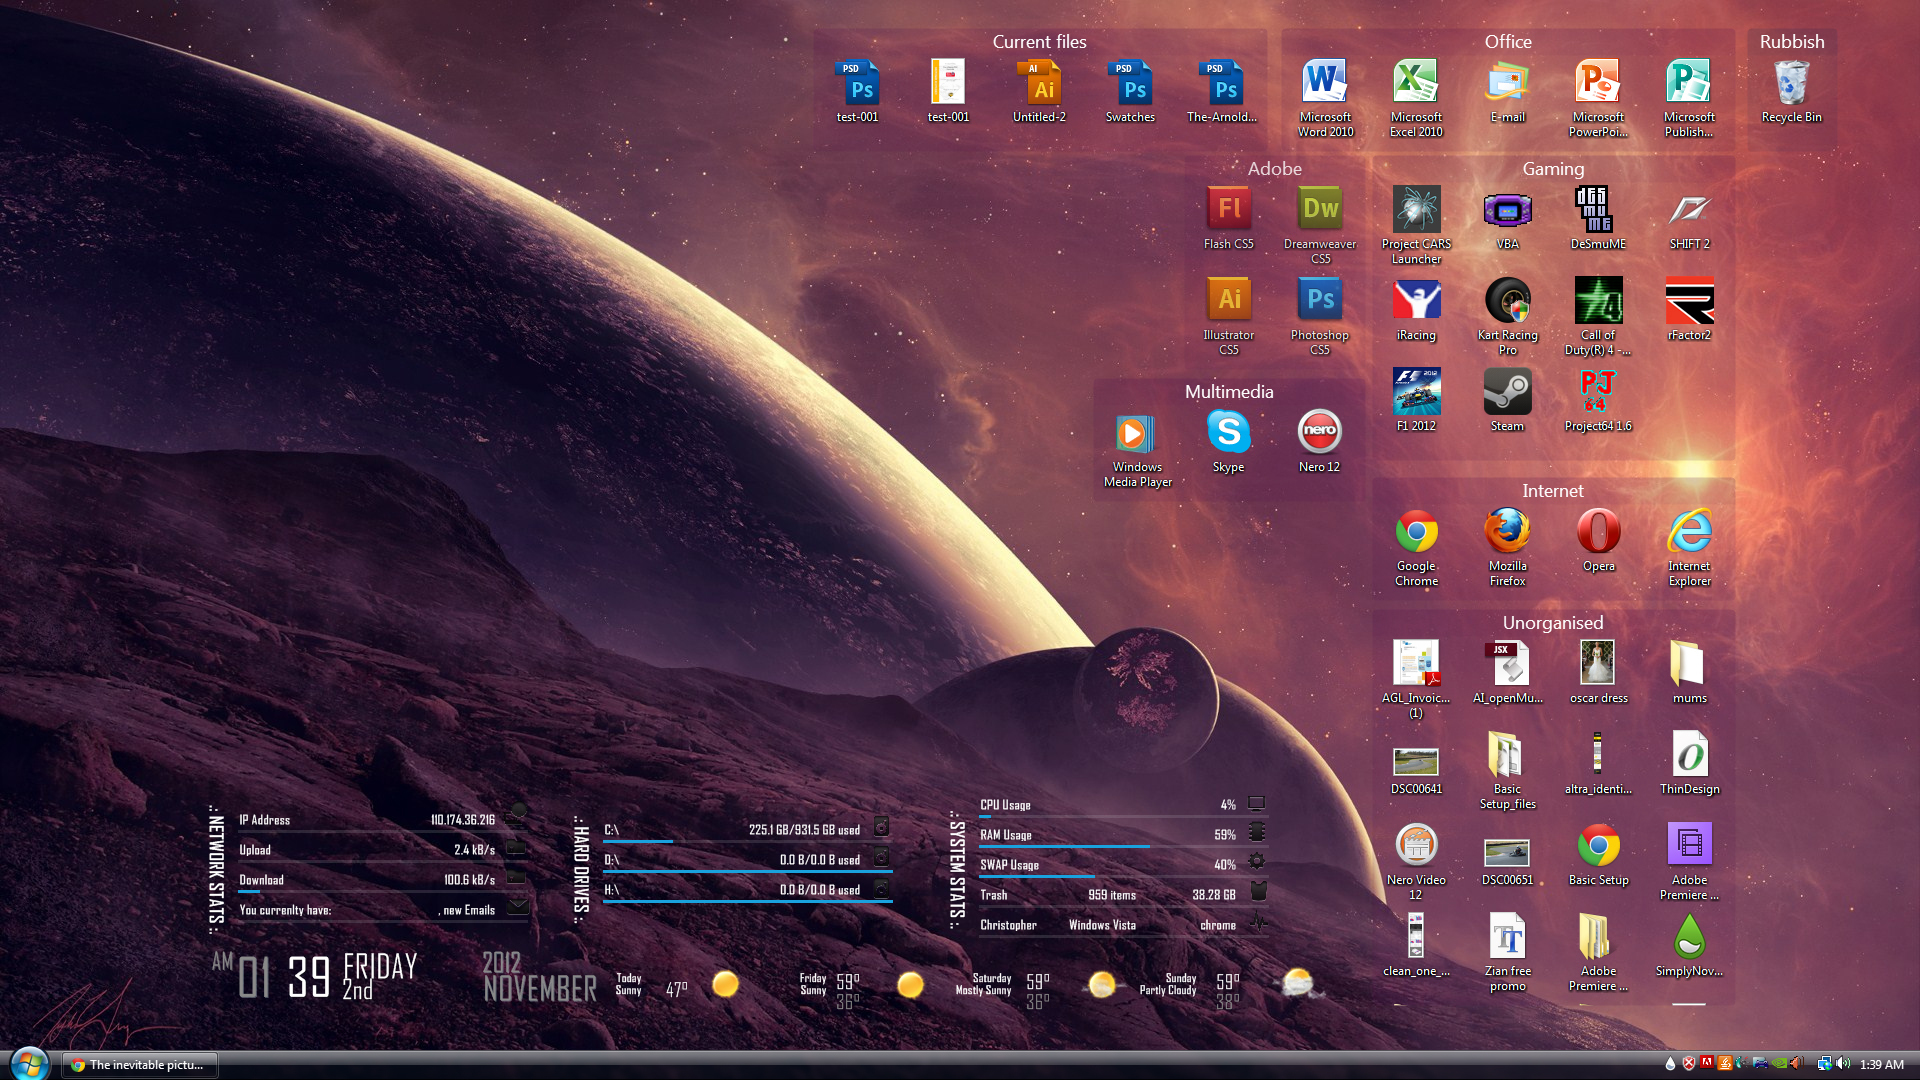This screenshot has height=1080, width=1920.
Task: Open Illustrator file Untitled-2
Action: pyautogui.click(x=1039, y=82)
